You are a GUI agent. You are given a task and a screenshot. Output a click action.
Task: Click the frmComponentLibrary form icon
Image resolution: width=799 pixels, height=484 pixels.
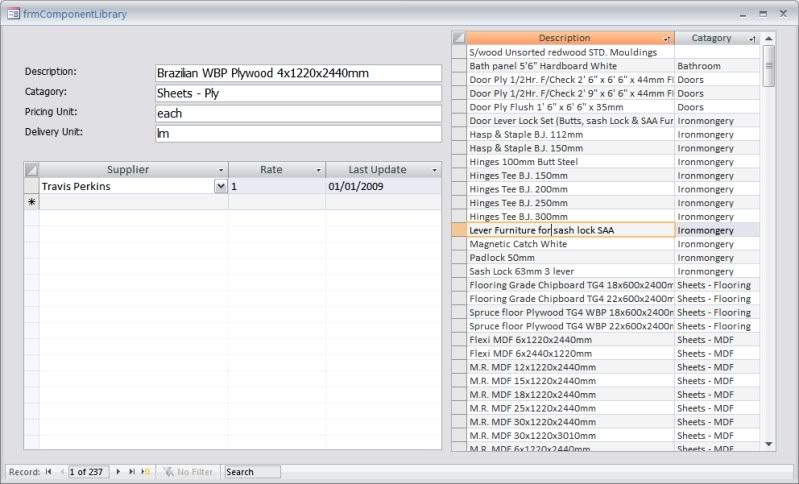tap(13, 14)
